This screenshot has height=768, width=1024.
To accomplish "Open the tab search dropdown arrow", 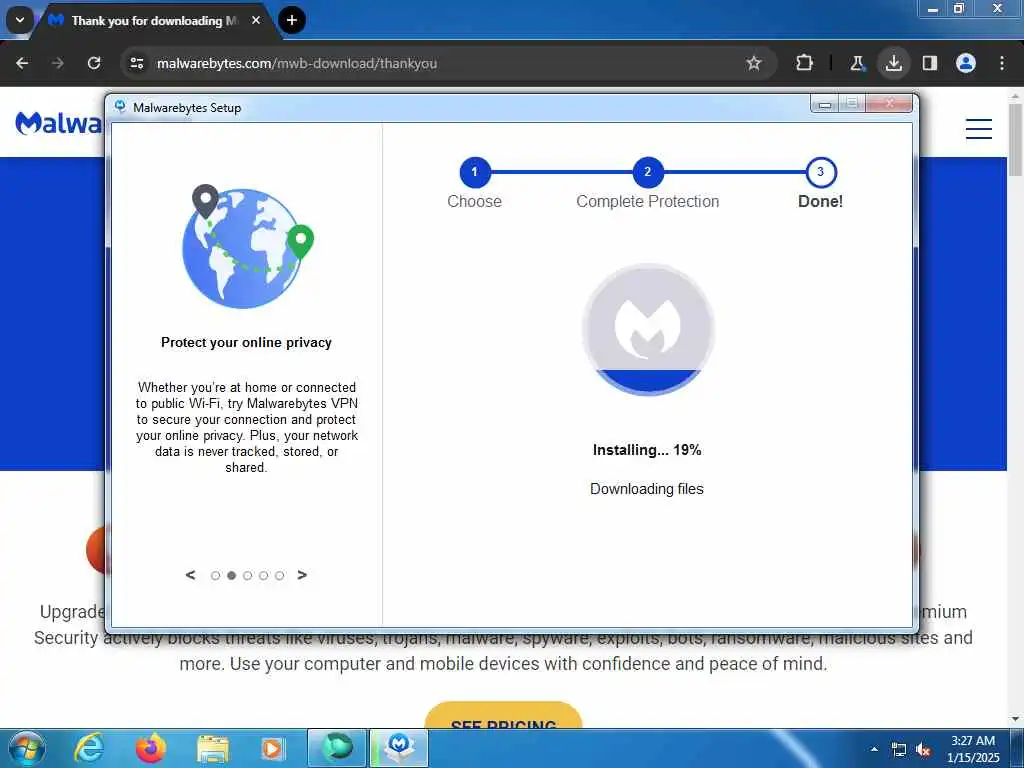I will click(20, 20).
